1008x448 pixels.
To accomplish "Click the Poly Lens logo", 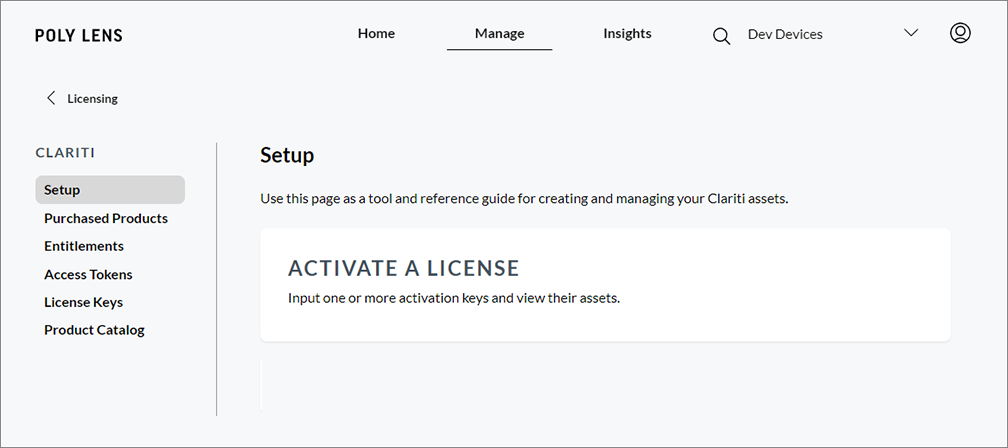I will [x=78, y=35].
